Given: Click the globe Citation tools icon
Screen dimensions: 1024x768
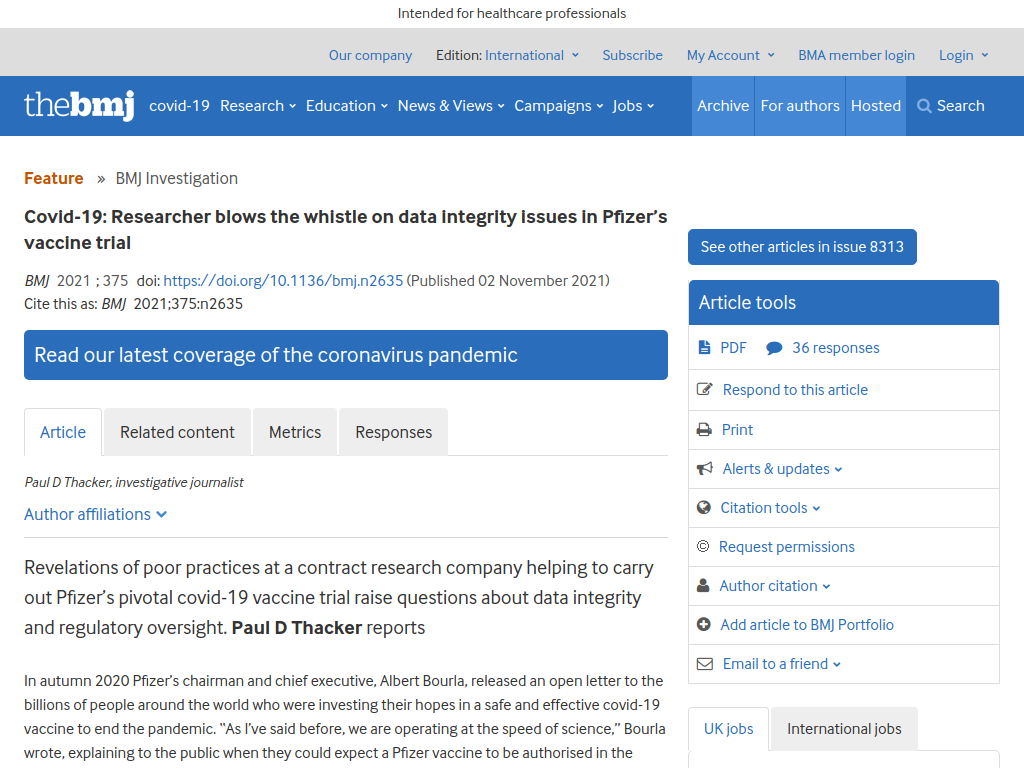Looking at the screenshot, I should (703, 507).
